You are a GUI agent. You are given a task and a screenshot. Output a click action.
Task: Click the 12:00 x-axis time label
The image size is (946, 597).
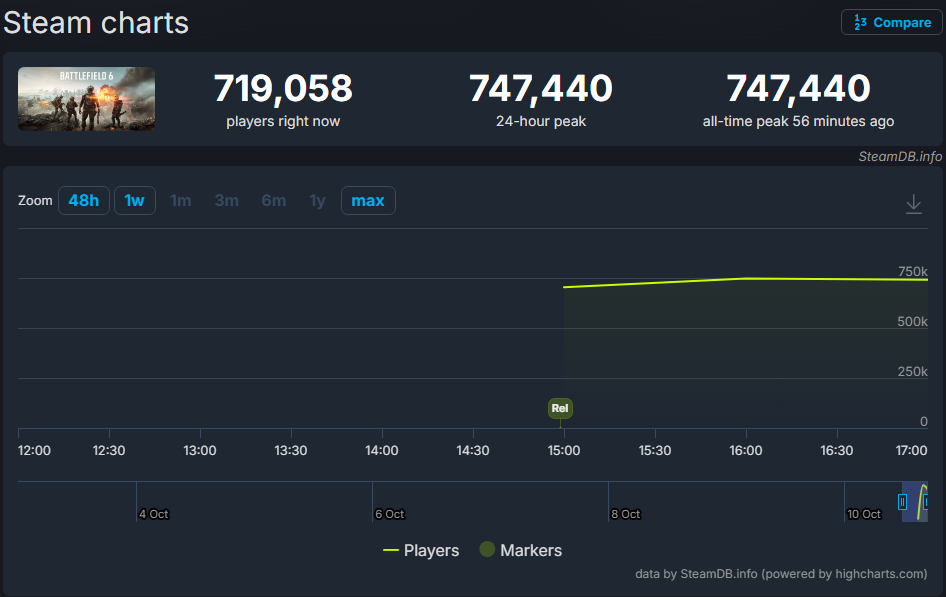pyautogui.click(x=34, y=450)
